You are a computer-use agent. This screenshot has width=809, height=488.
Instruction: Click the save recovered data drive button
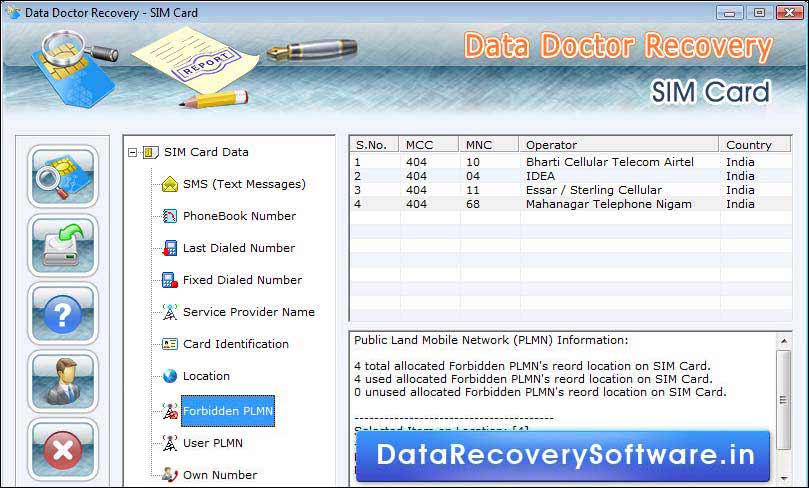[62, 246]
